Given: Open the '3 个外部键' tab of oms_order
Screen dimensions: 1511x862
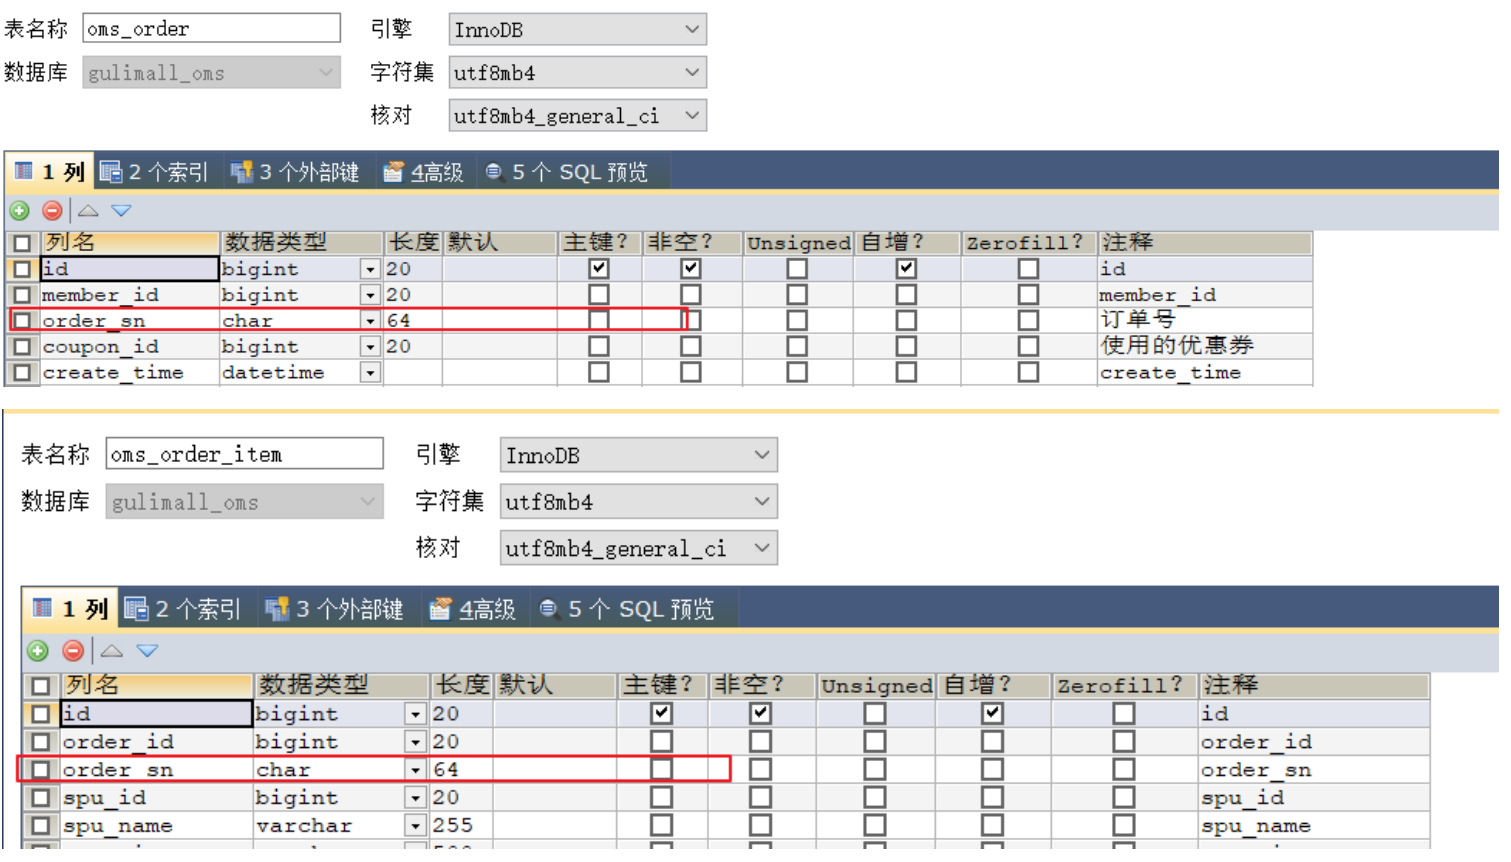Looking at the screenshot, I should click(295, 172).
